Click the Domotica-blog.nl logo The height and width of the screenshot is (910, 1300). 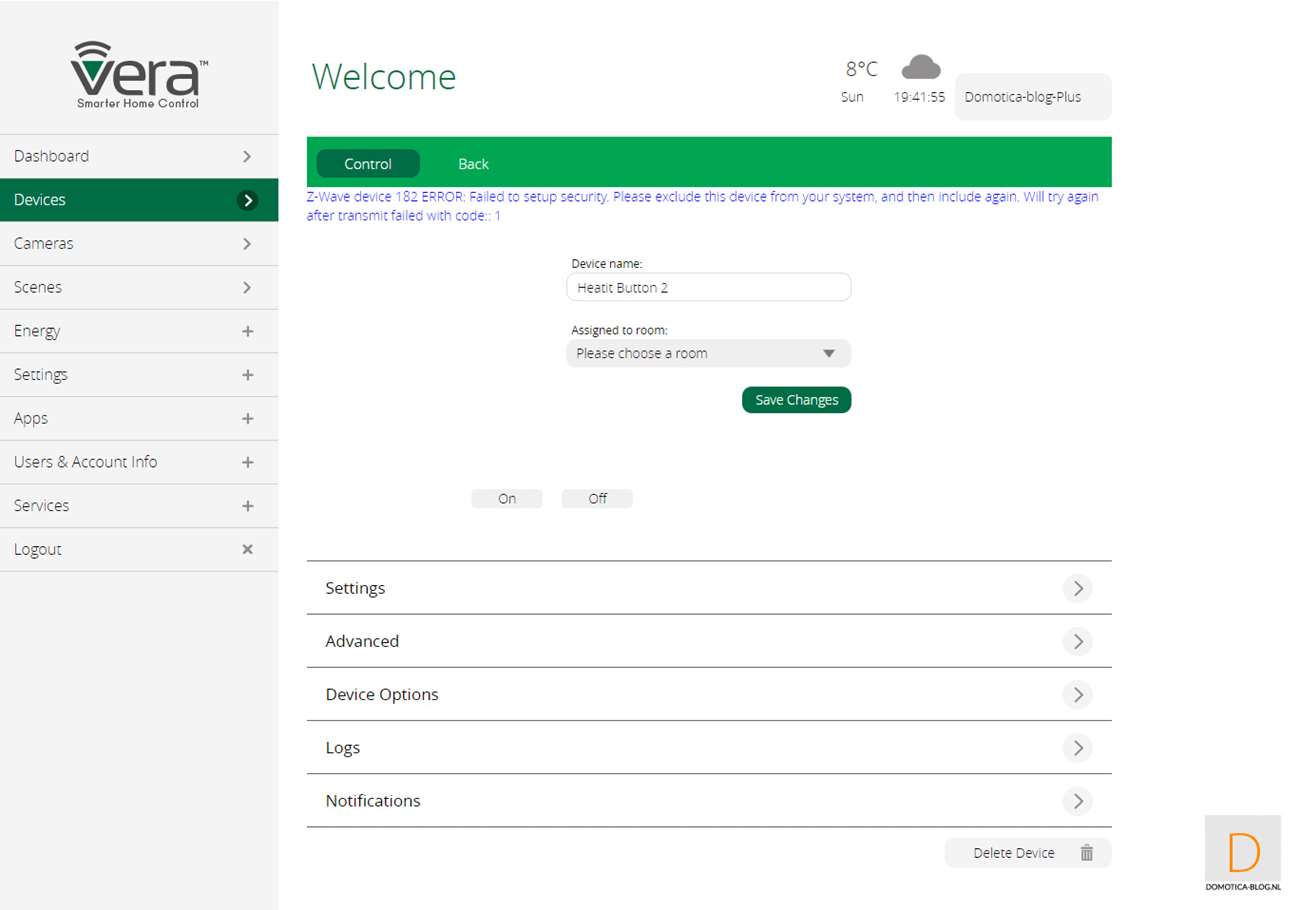1243,852
